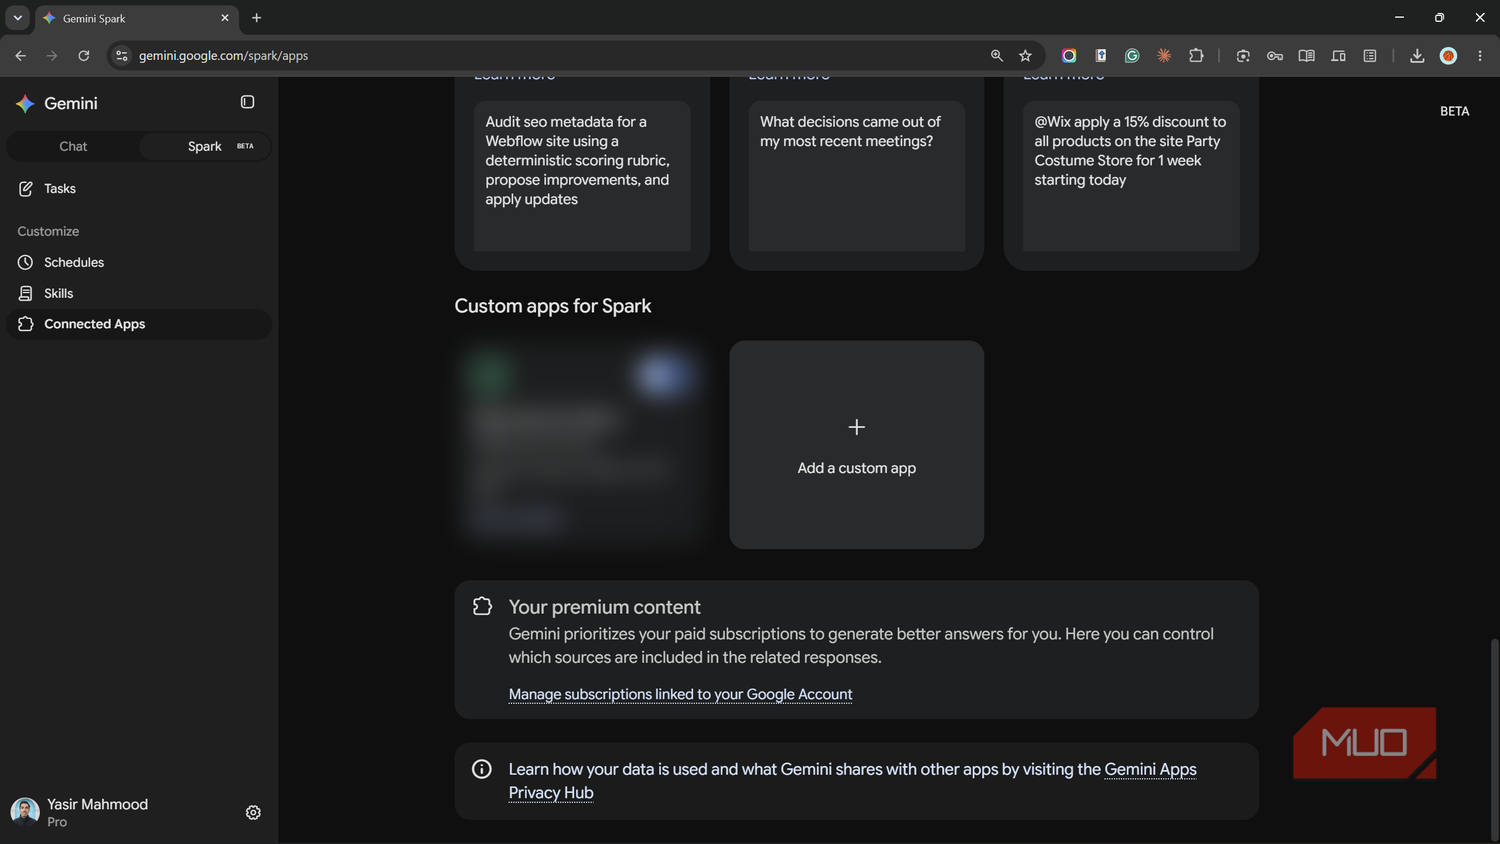Viewport: 1500px width, 844px height.
Task: Click the Add a custom app card
Action: tap(856, 444)
